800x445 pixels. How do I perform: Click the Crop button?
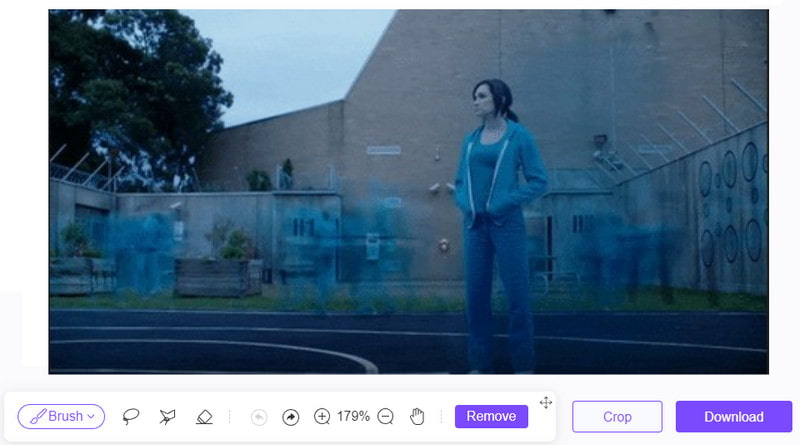point(617,416)
